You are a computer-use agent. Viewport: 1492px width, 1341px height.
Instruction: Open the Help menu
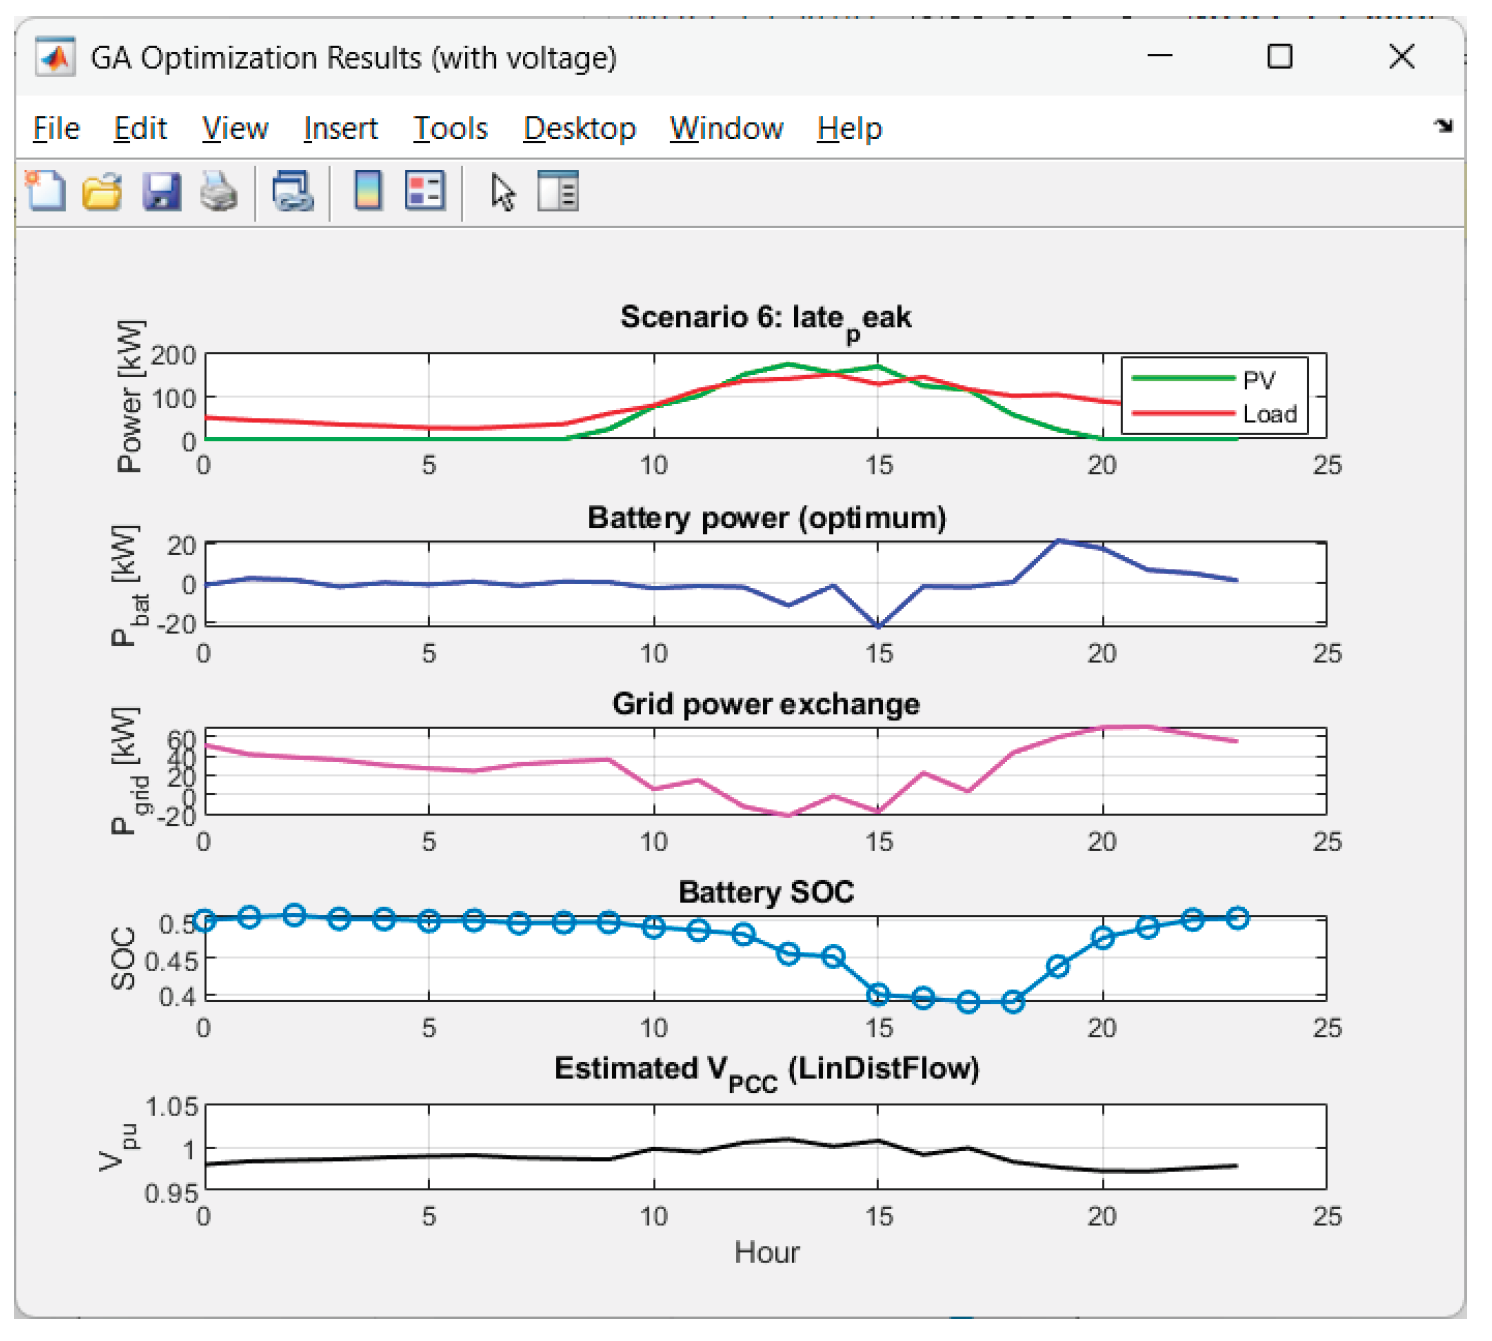[849, 128]
